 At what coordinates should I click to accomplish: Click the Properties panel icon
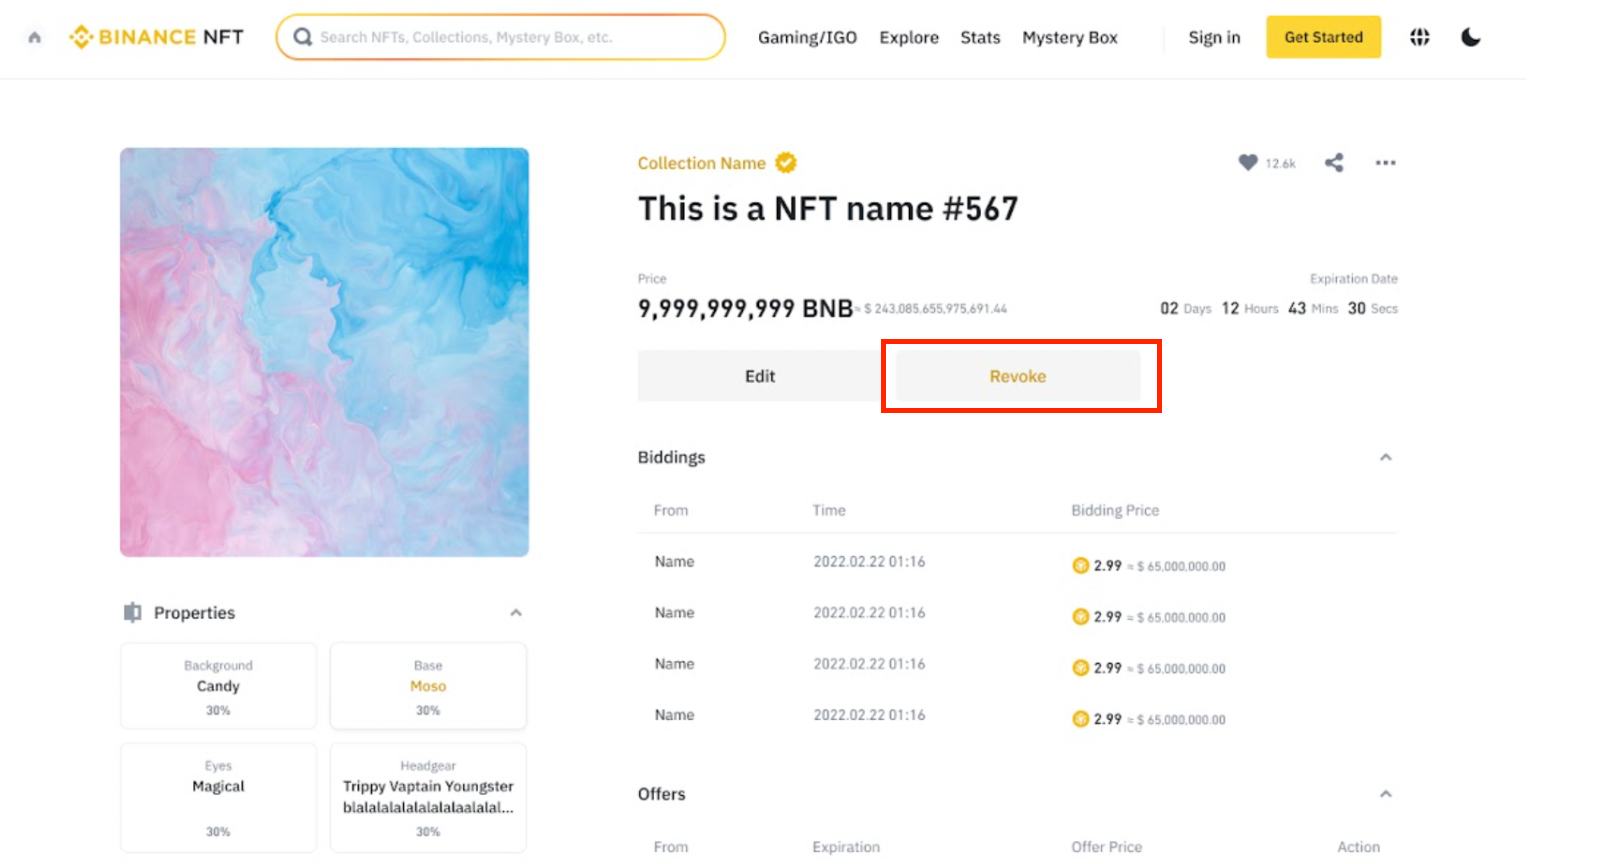132,612
